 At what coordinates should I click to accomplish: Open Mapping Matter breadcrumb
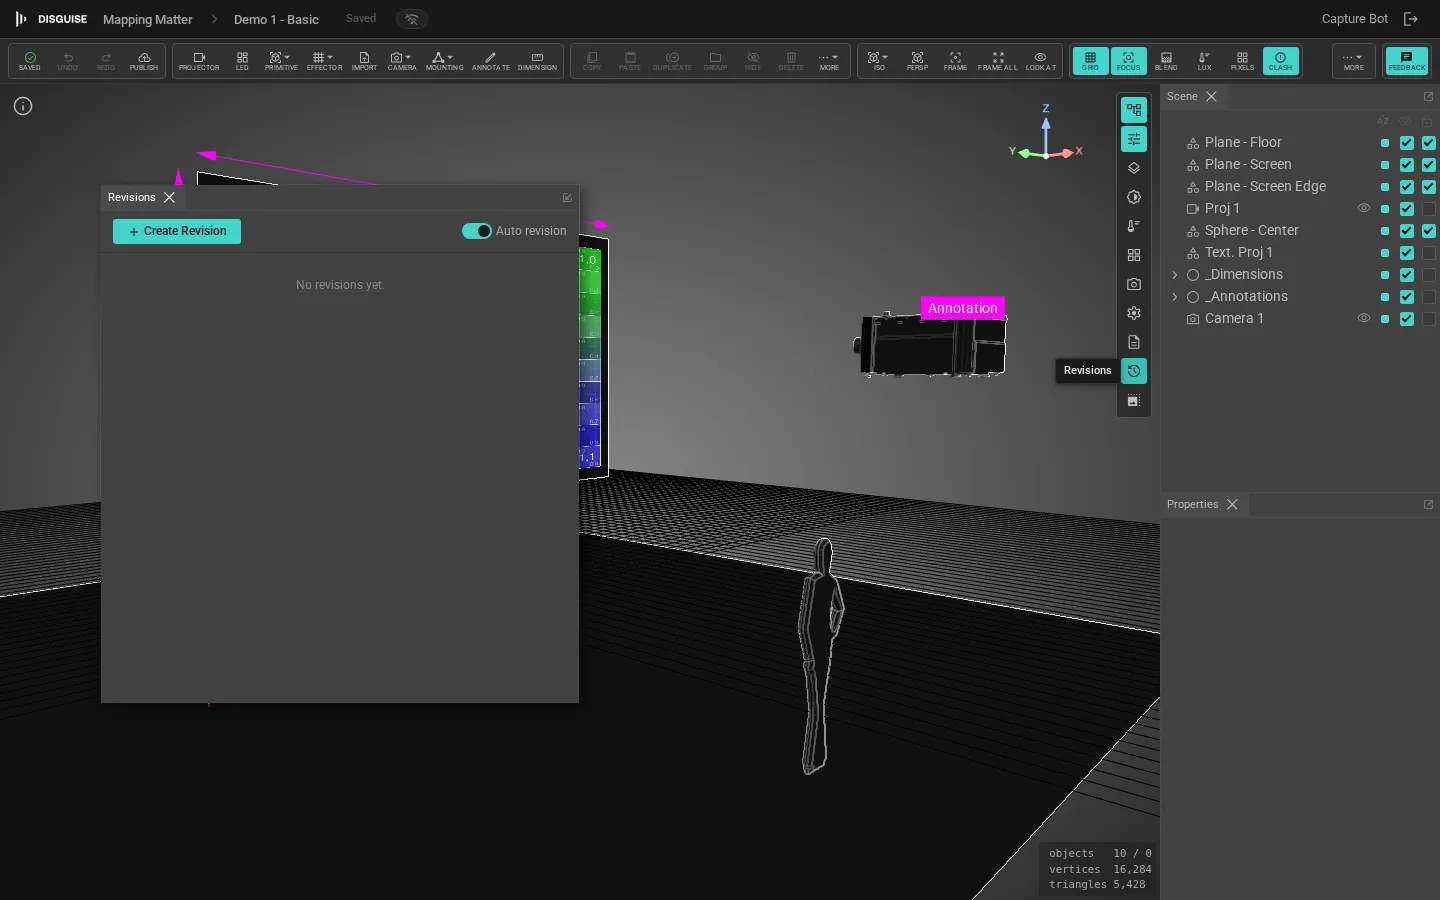click(x=147, y=20)
